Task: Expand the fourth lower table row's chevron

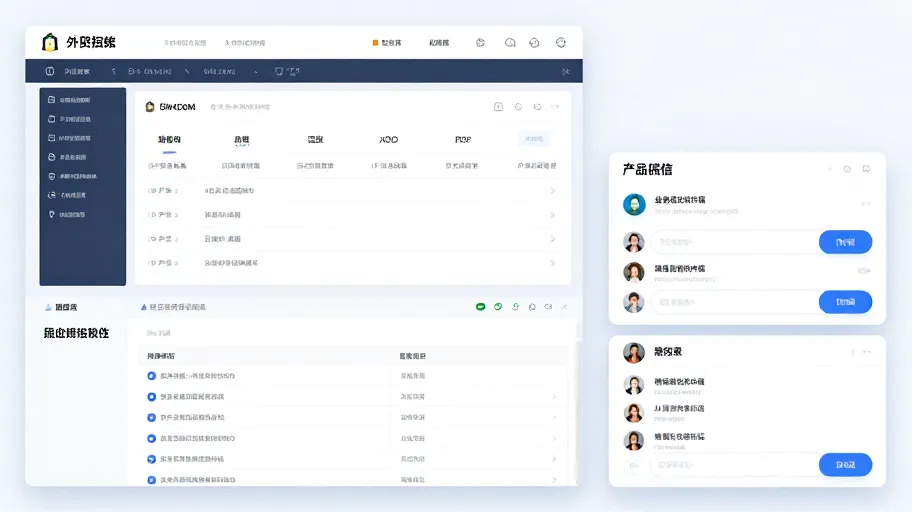Action: tap(554, 438)
